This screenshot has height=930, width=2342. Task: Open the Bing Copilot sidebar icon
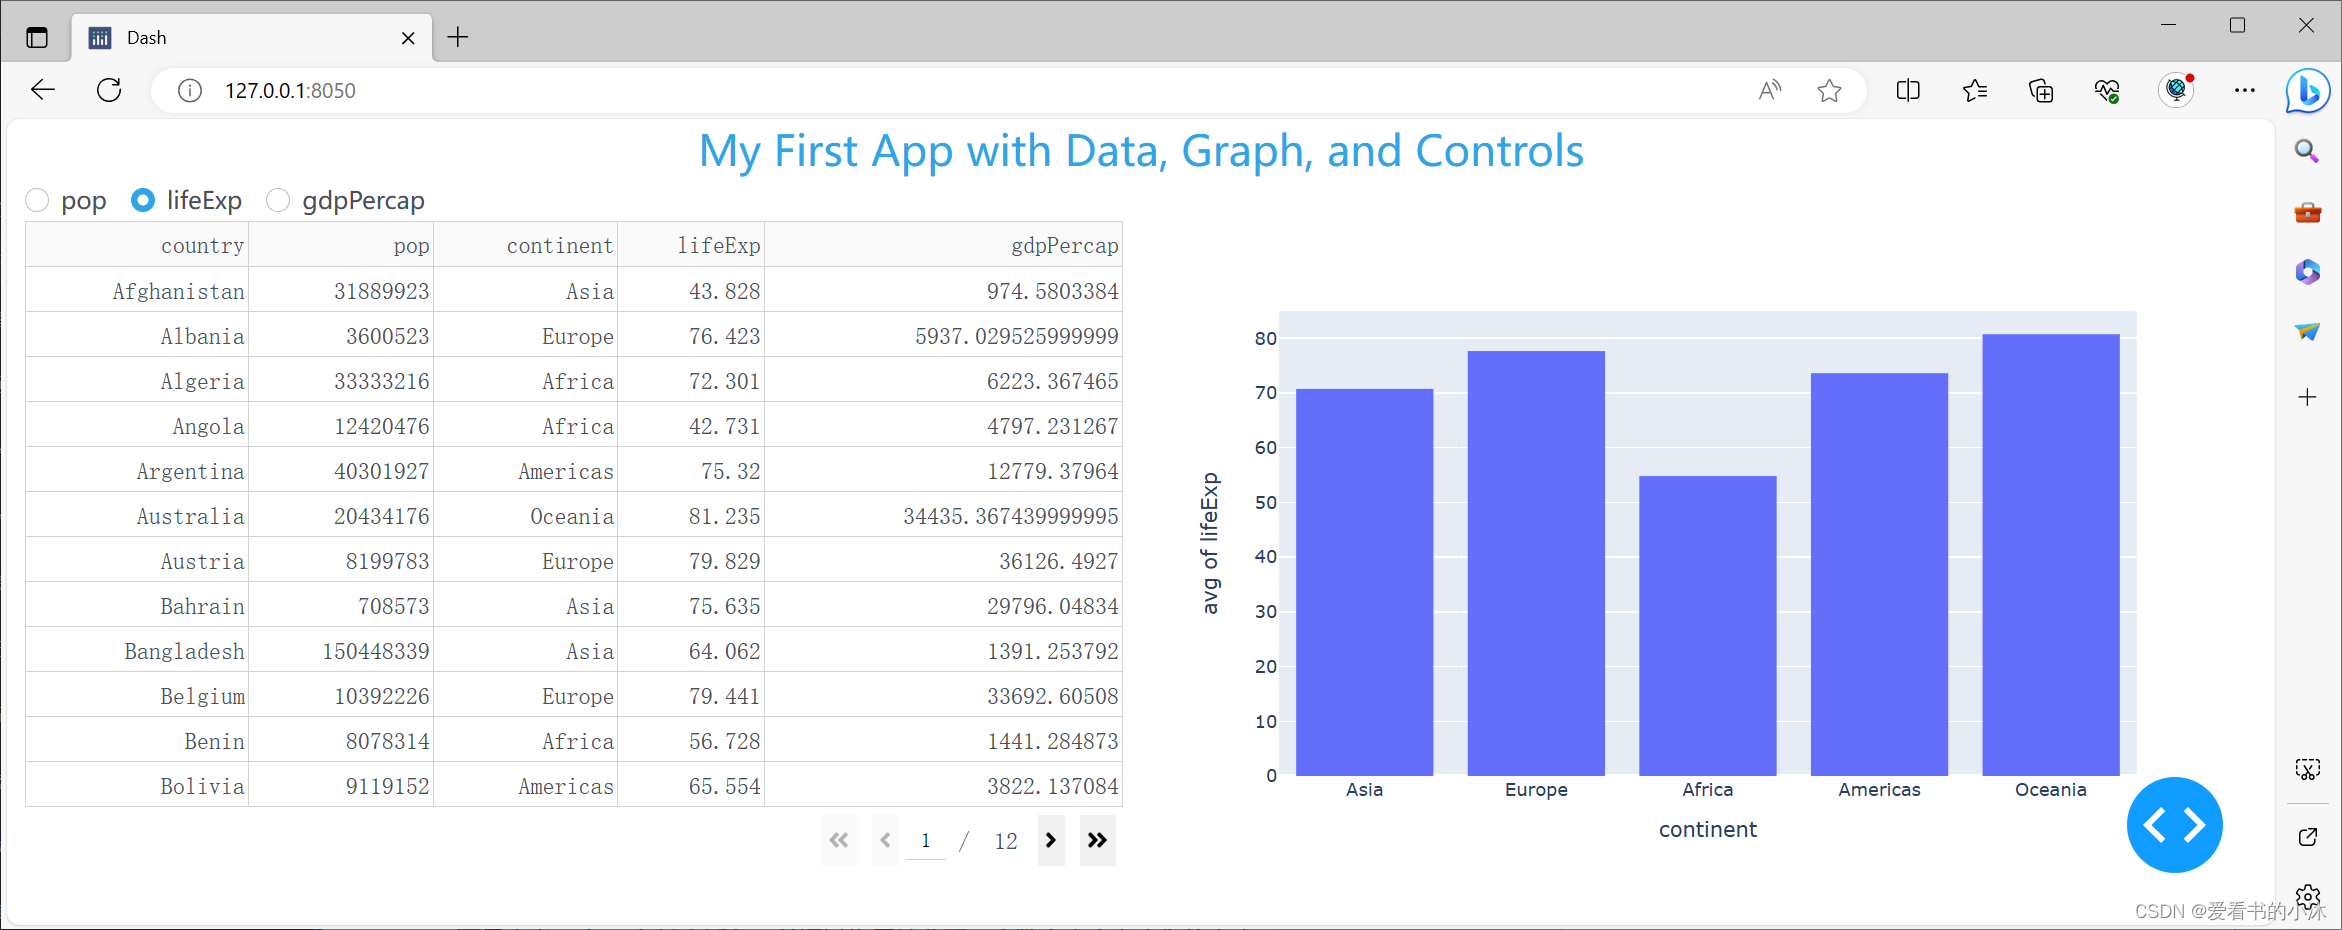click(x=2308, y=91)
